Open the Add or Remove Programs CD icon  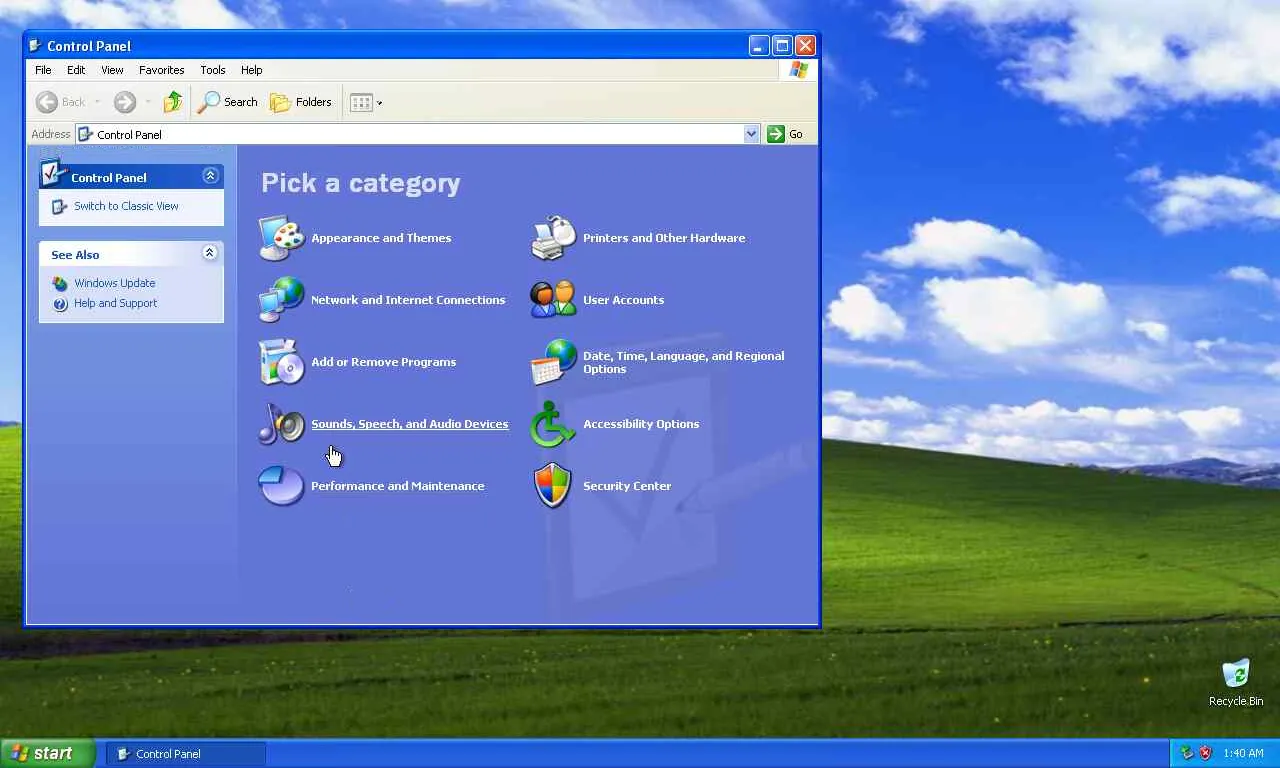click(x=282, y=362)
